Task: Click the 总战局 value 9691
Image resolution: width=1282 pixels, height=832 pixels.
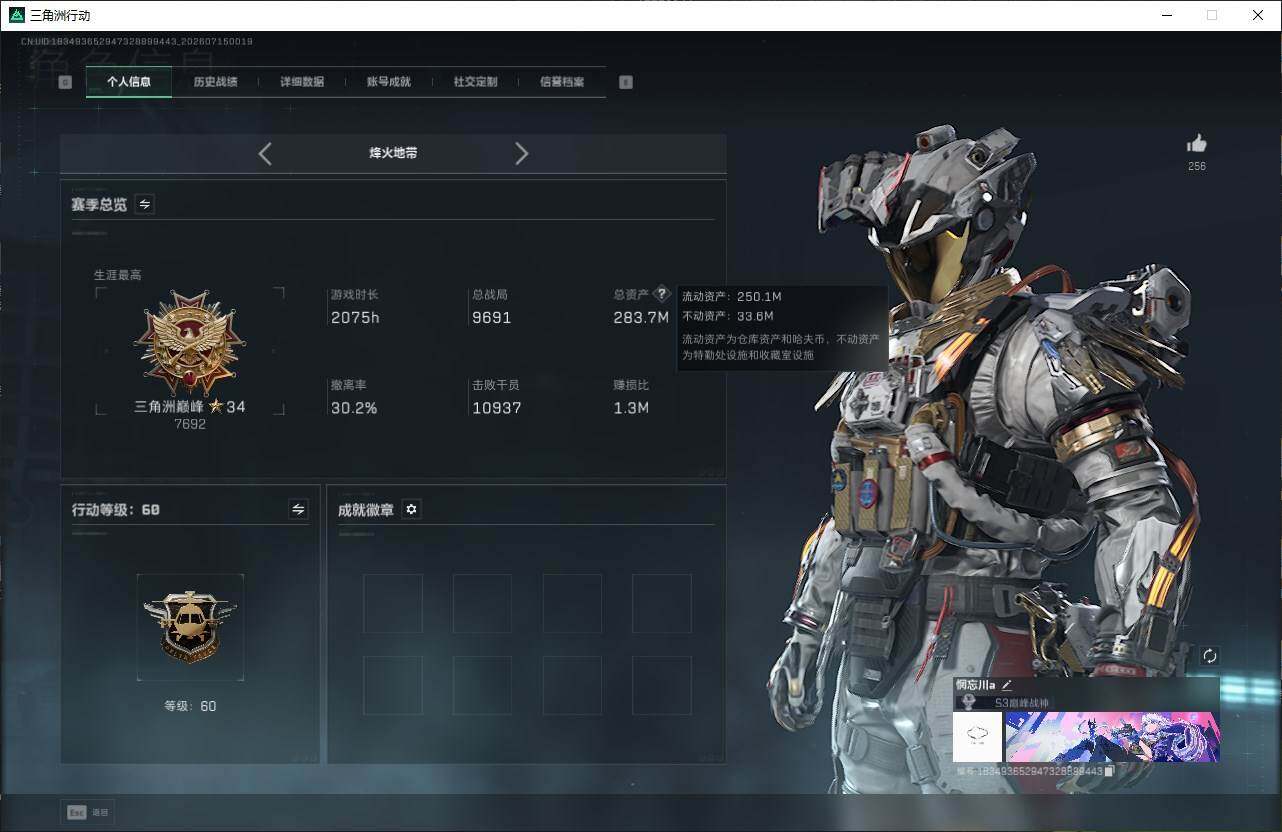Action: coord(491,317)
